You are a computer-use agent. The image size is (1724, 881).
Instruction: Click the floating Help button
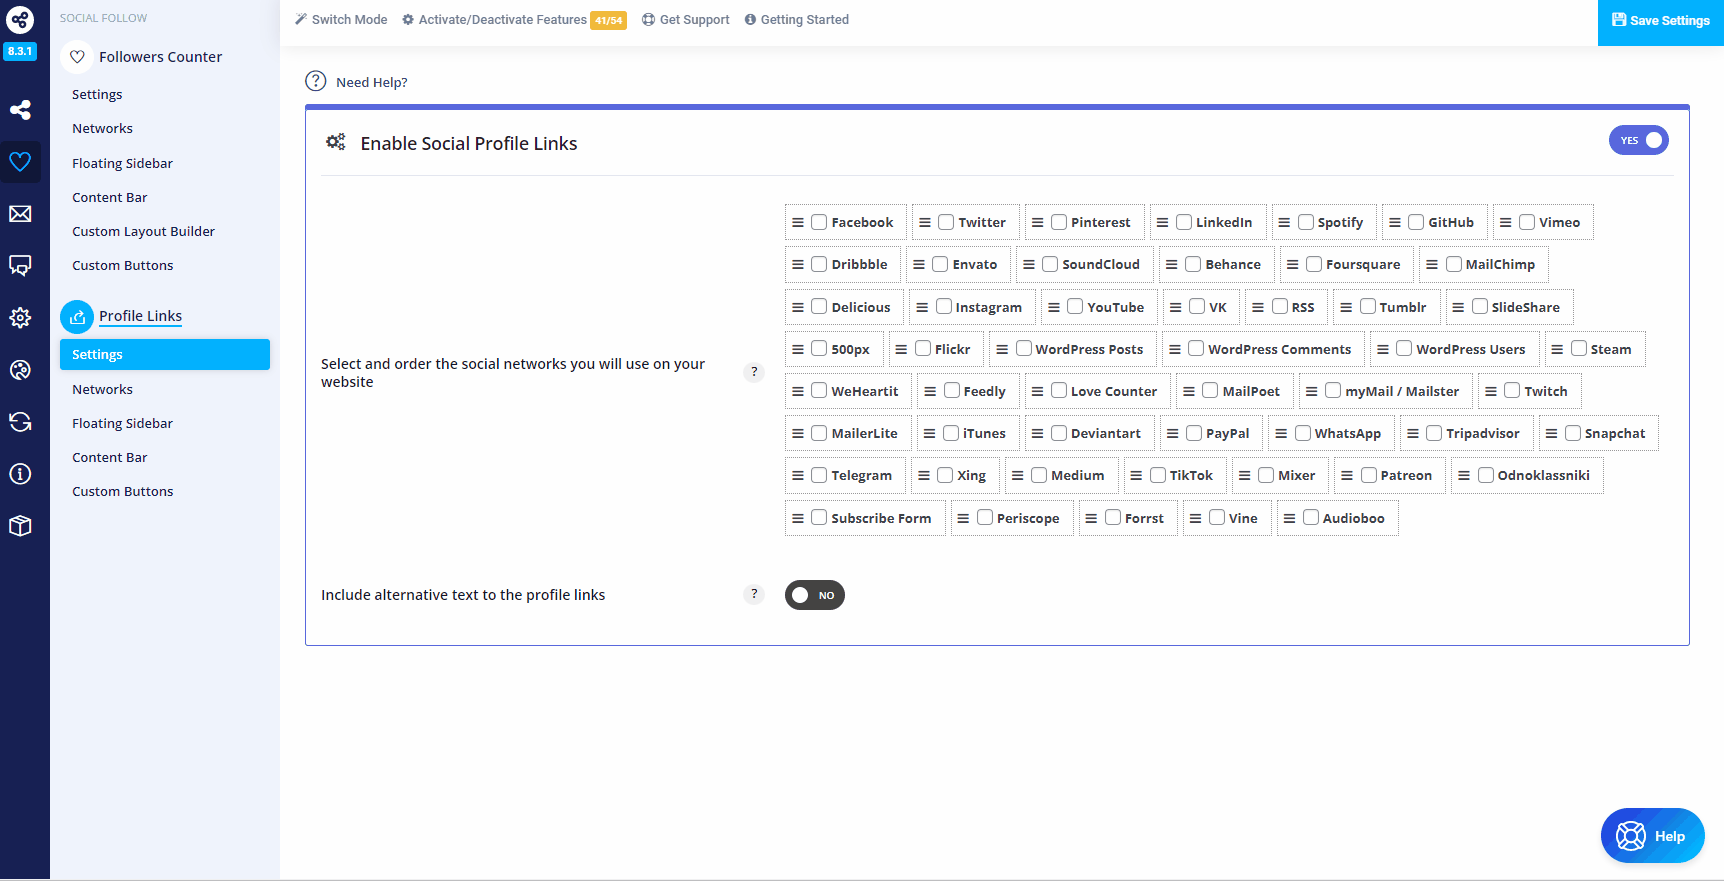[x=1652, y=836]
